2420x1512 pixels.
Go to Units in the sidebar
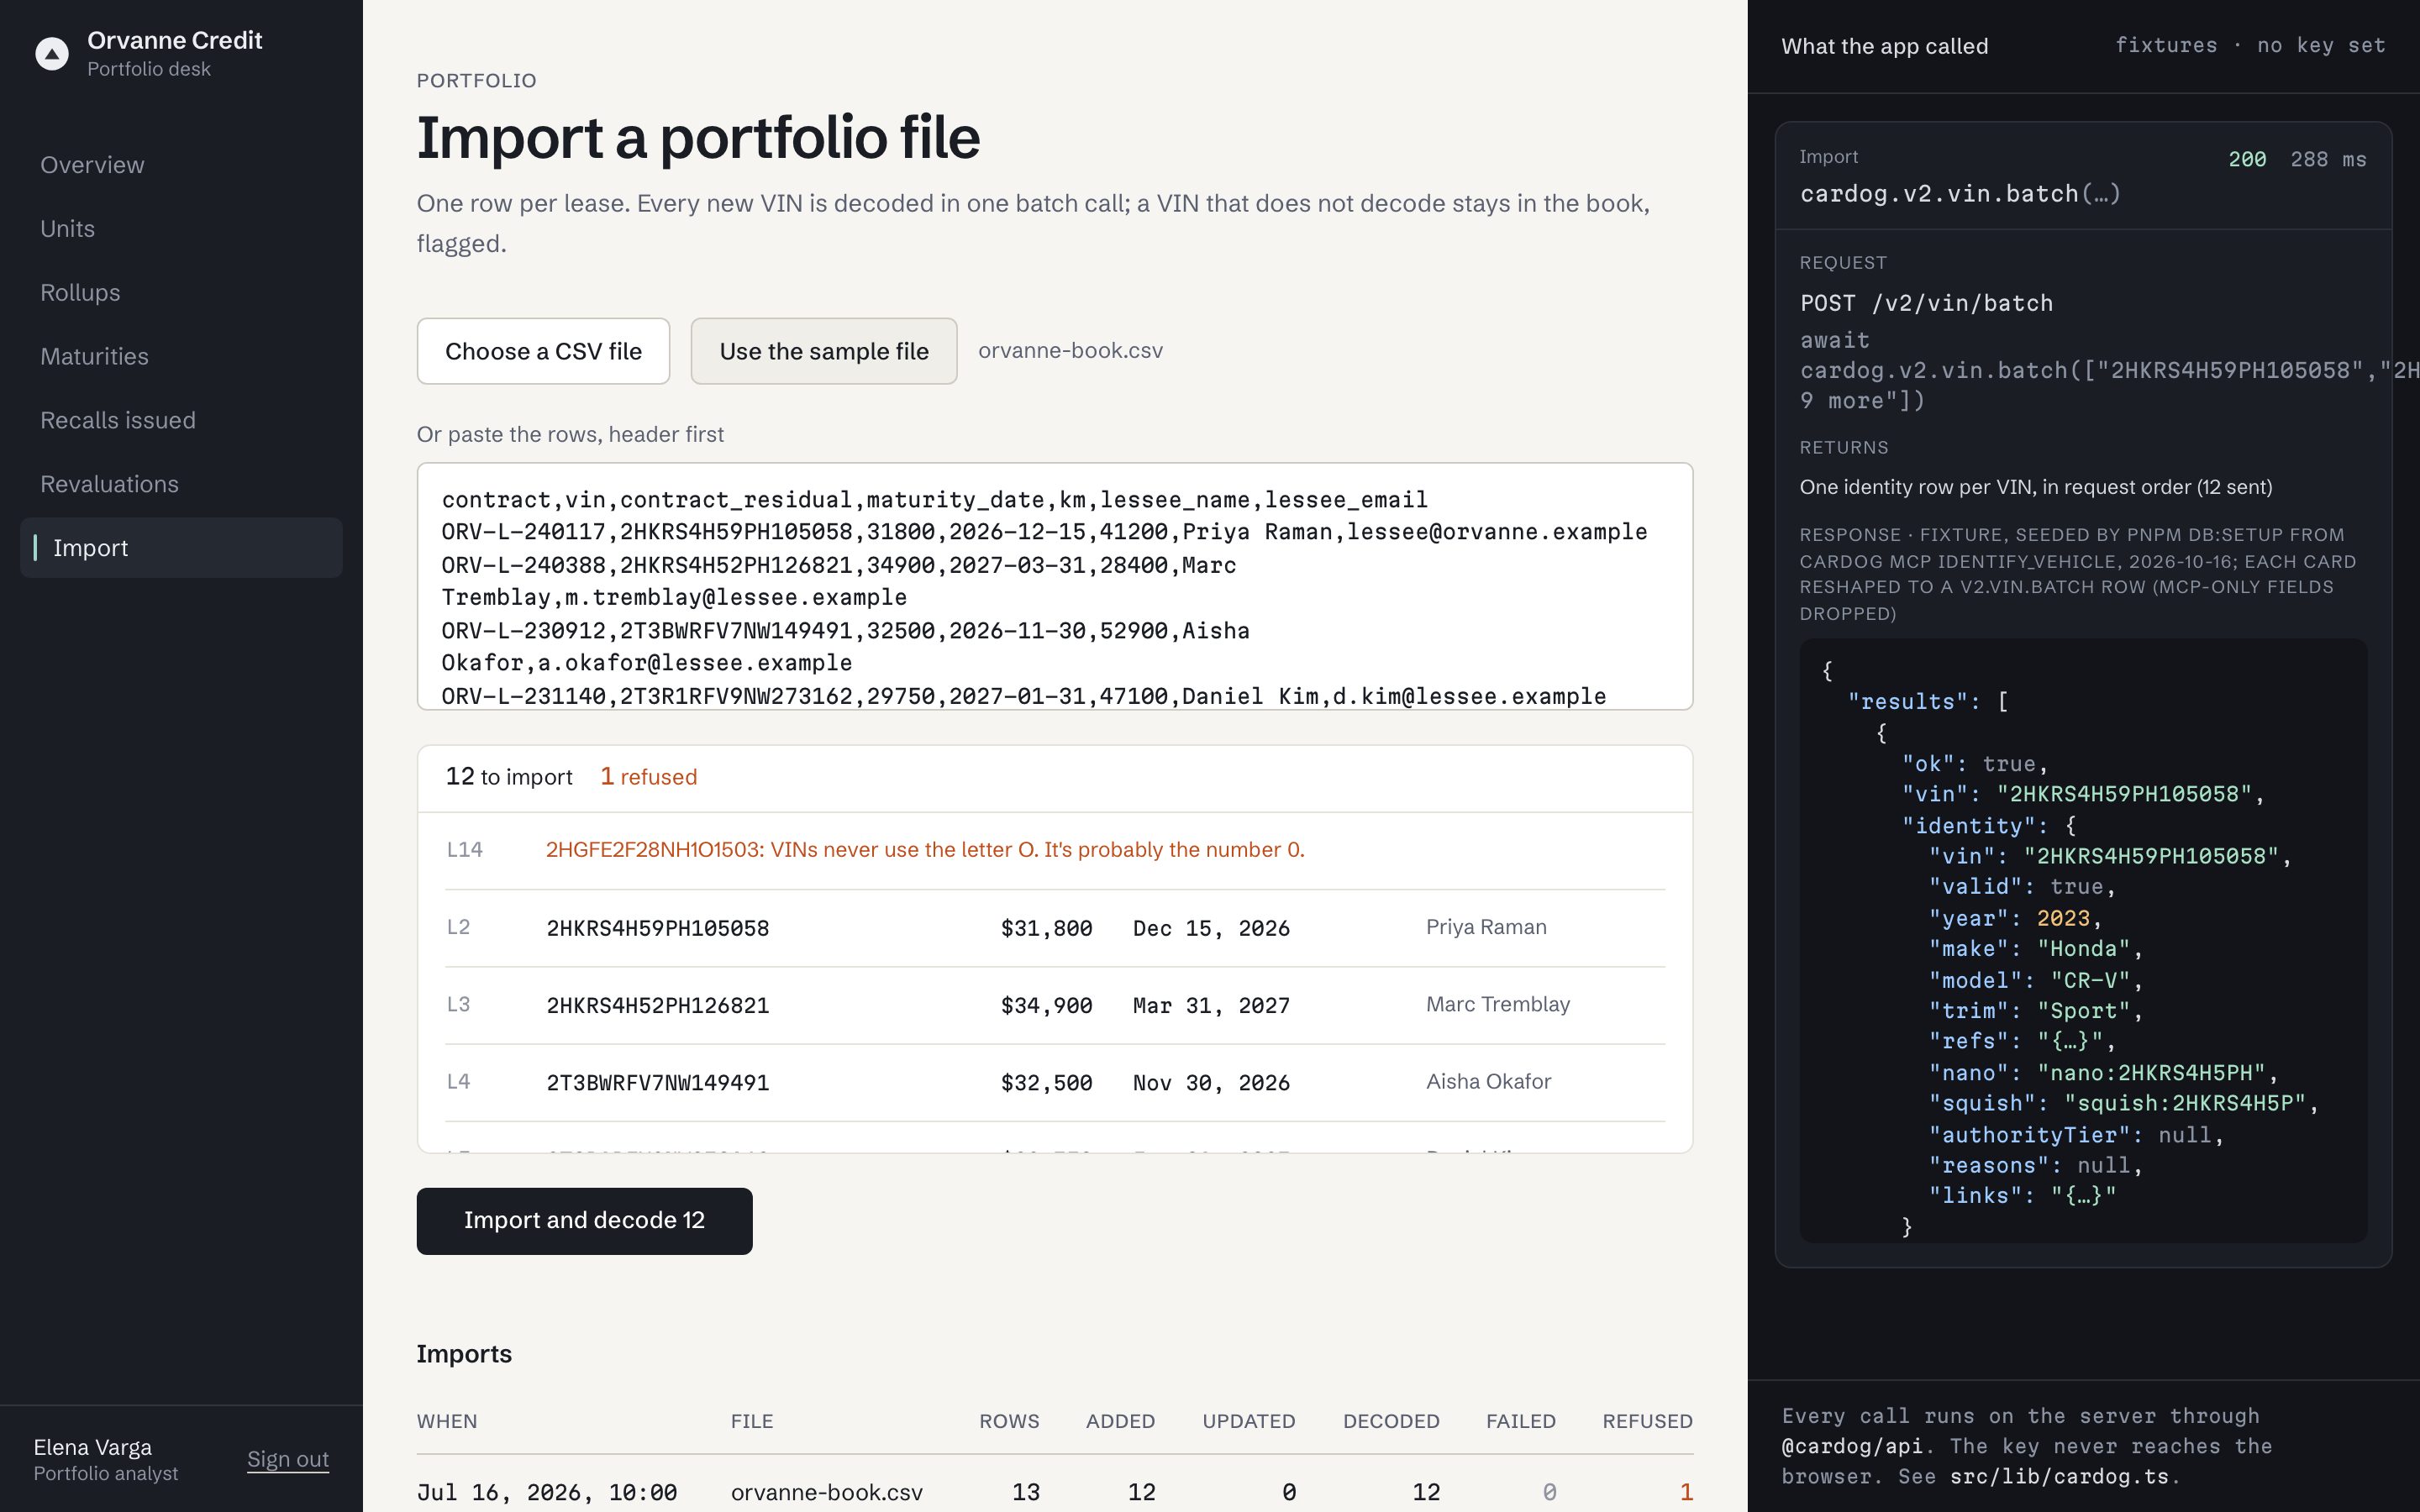click(67, 229)
